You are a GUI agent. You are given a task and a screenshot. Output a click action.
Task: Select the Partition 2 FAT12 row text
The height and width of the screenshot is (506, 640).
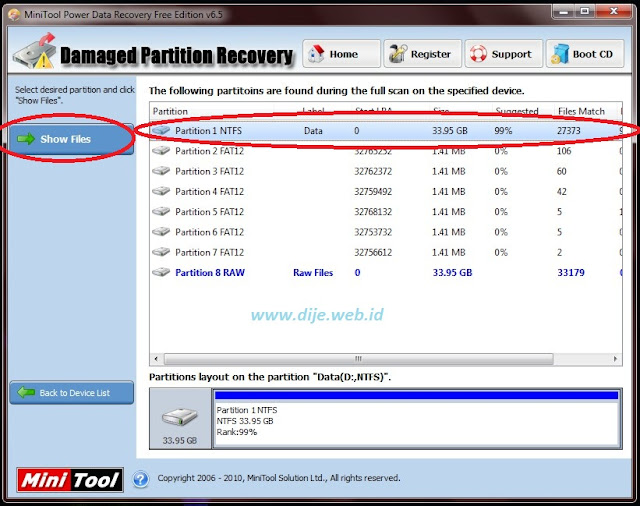[209, 151]
